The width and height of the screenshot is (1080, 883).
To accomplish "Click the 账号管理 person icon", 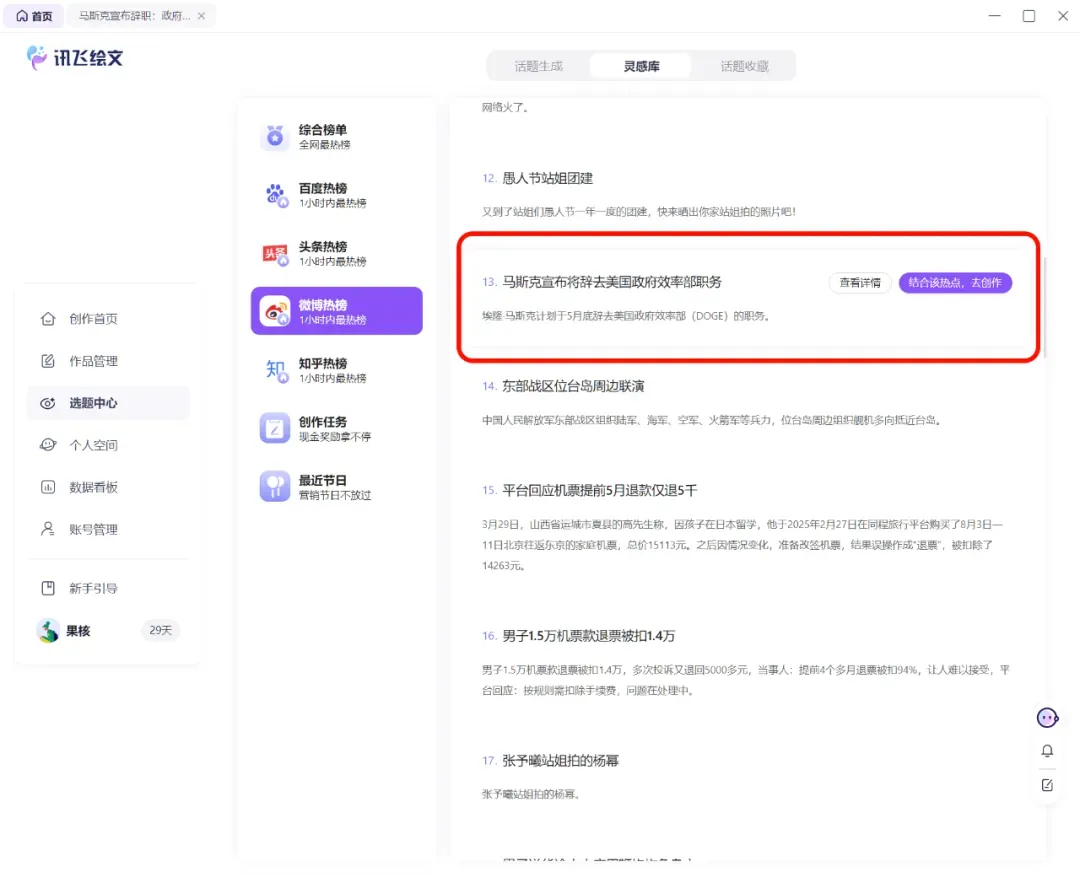I will [x=48, y=530].
